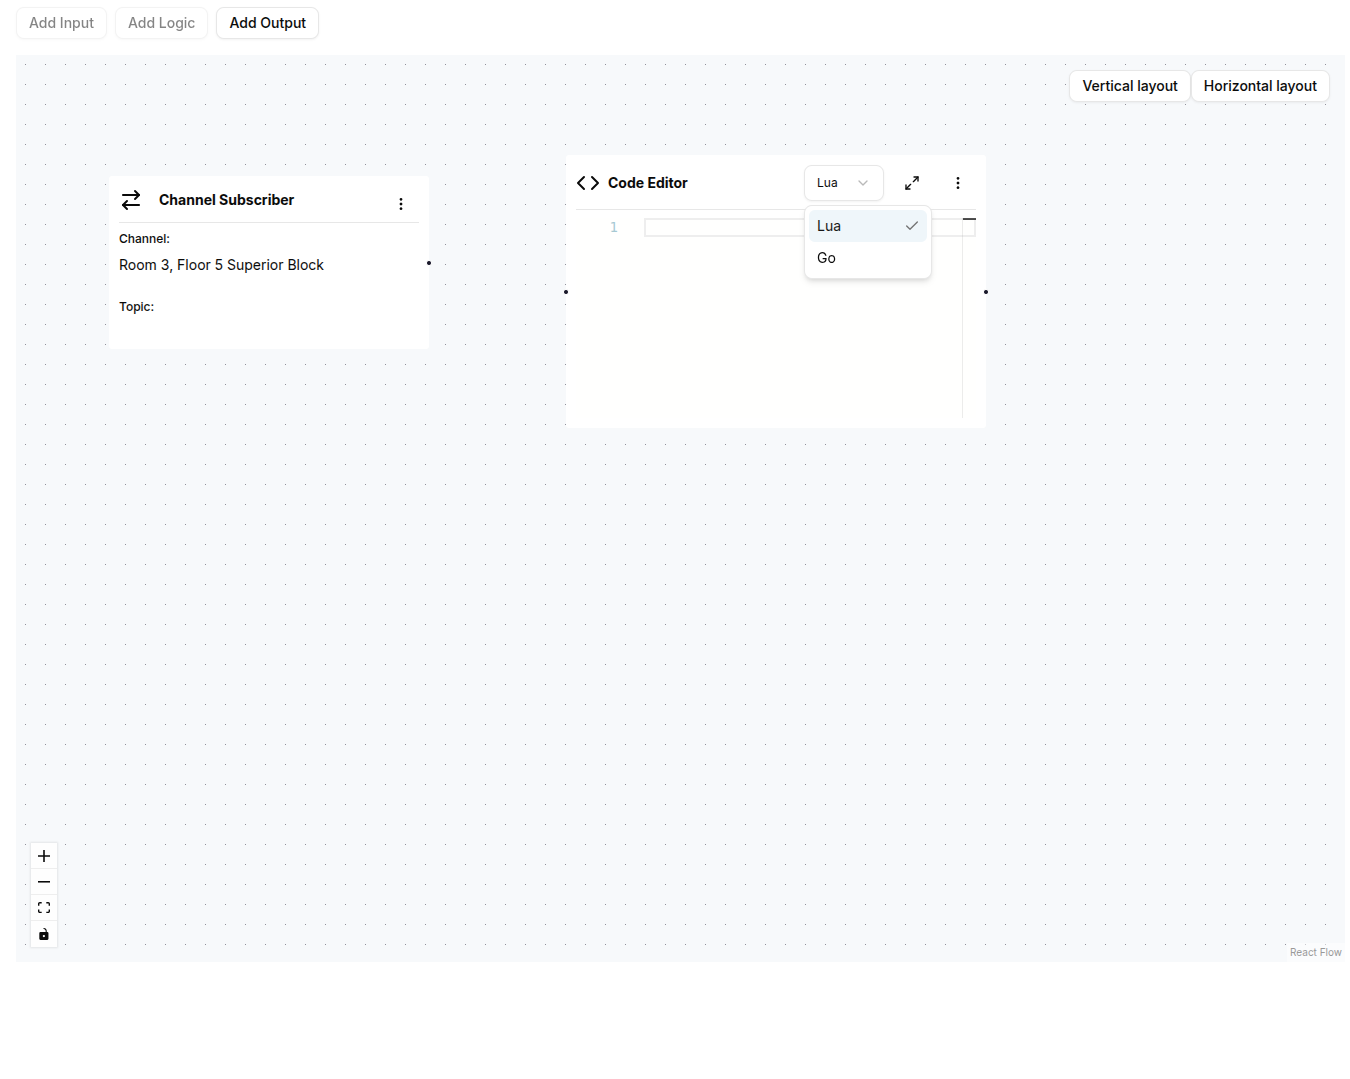Viewport: 1350px width, 1079px height.
Task: Click the fit view control
Action: [x=44, y=908]
